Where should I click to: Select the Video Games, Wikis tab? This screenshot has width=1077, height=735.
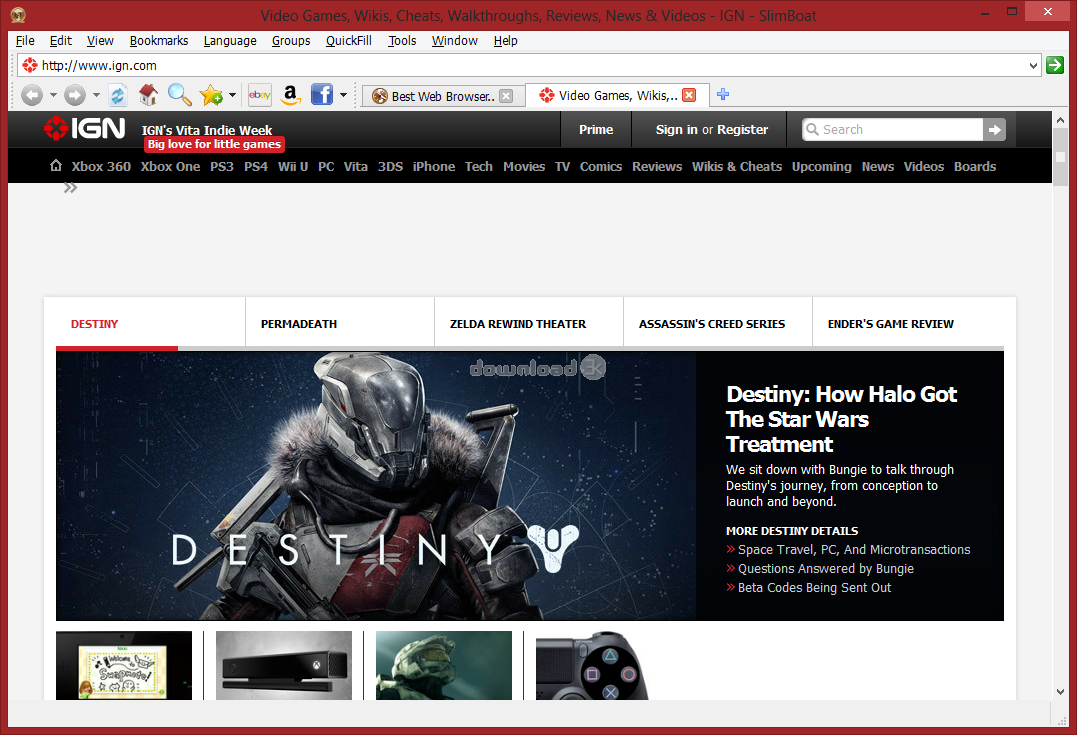[617, 95]
